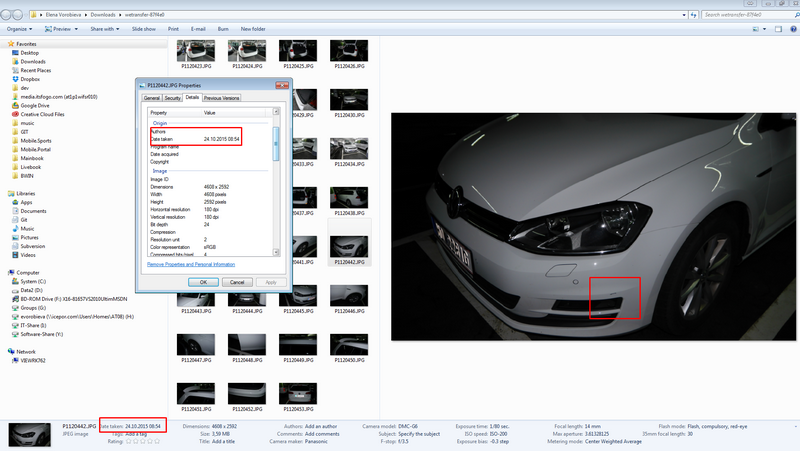
Task: Open the Share with dropdown
Action: [x=104, y=29]
